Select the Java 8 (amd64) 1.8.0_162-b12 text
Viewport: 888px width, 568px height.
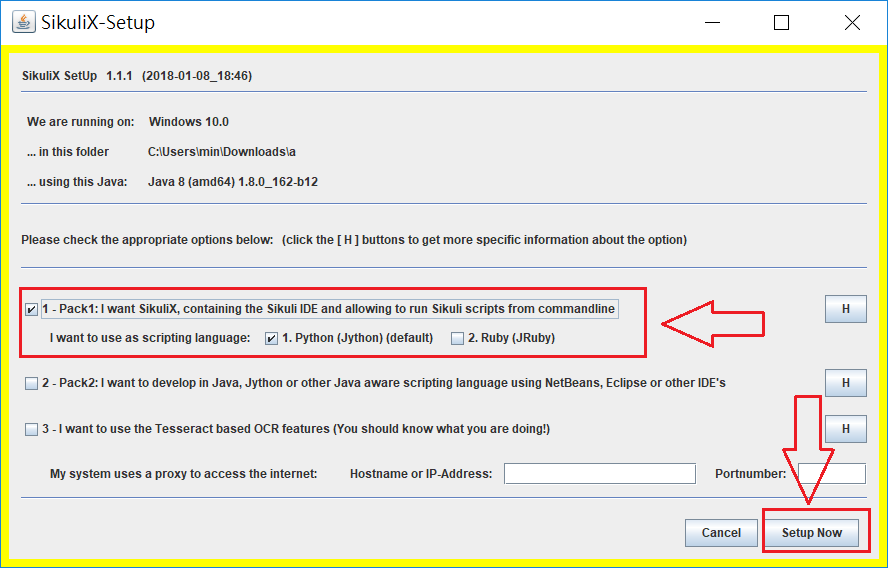coord(233,182)
